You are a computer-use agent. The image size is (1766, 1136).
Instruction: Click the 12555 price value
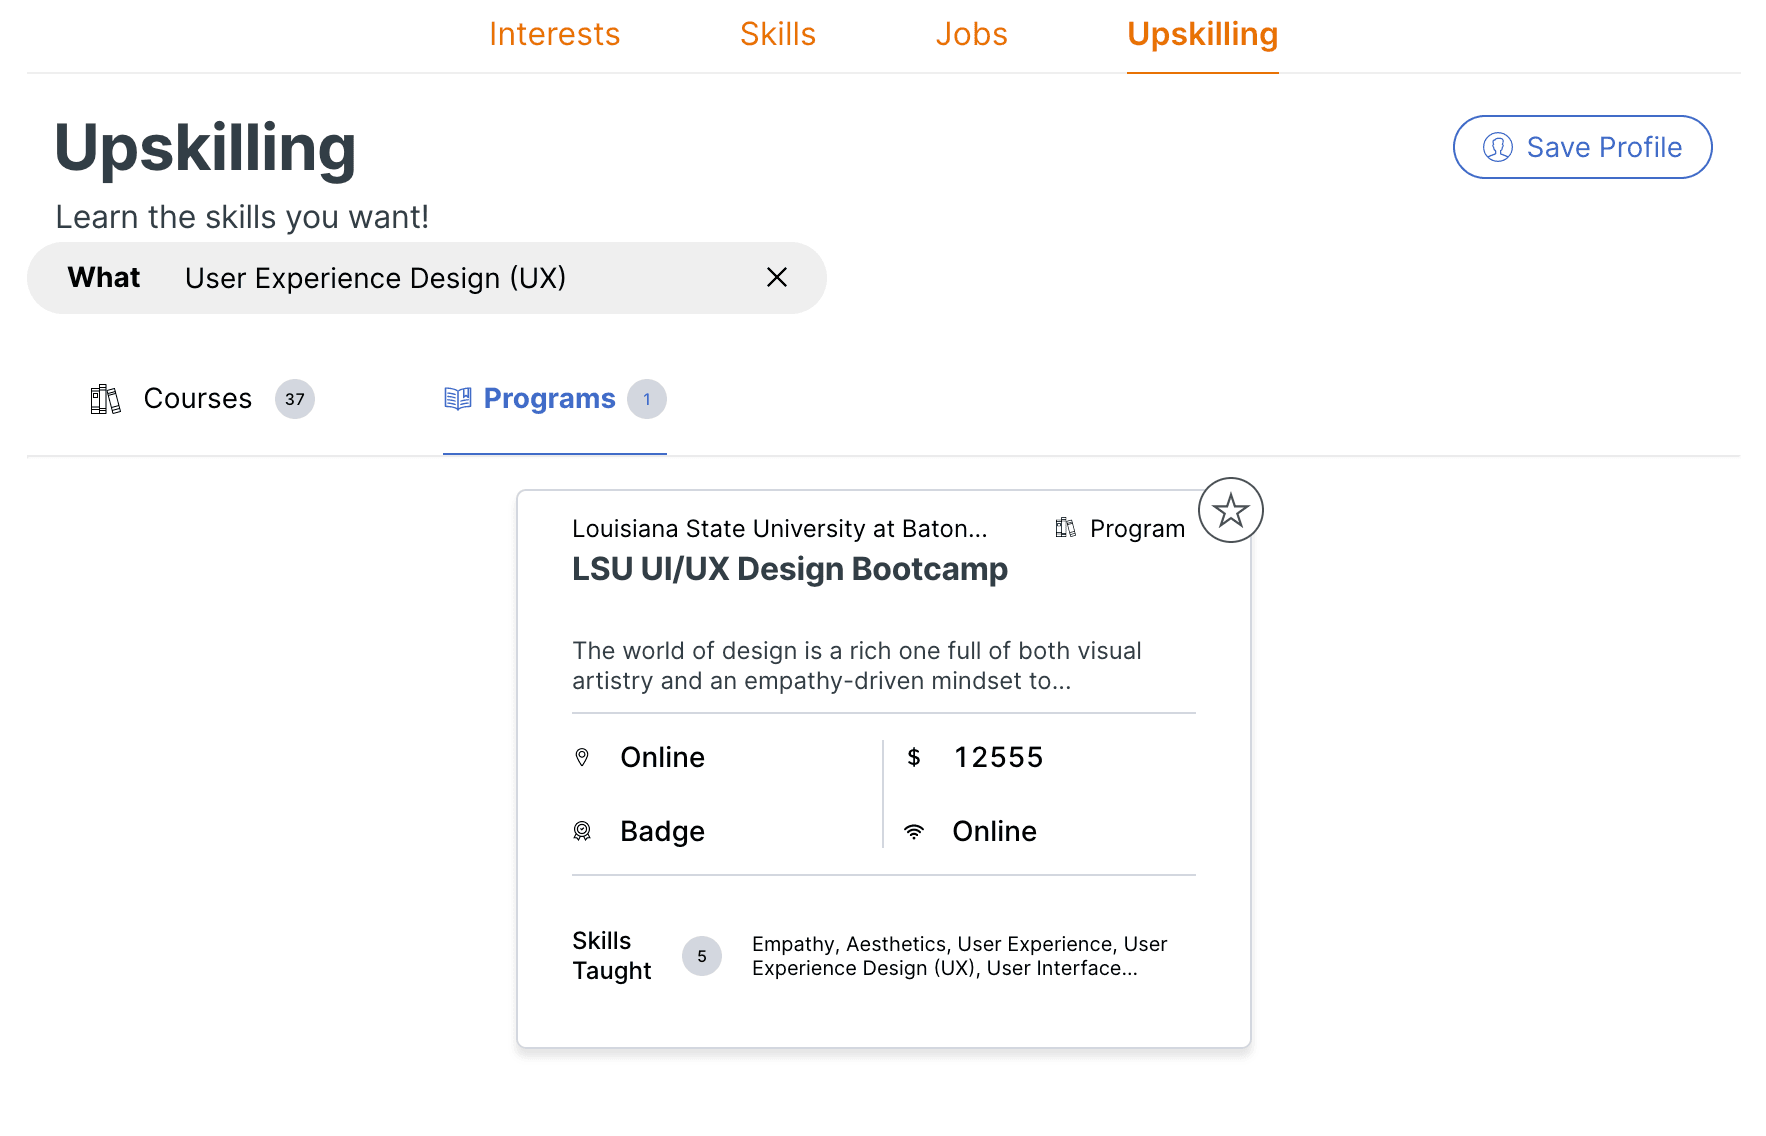(x=998, y=757)
